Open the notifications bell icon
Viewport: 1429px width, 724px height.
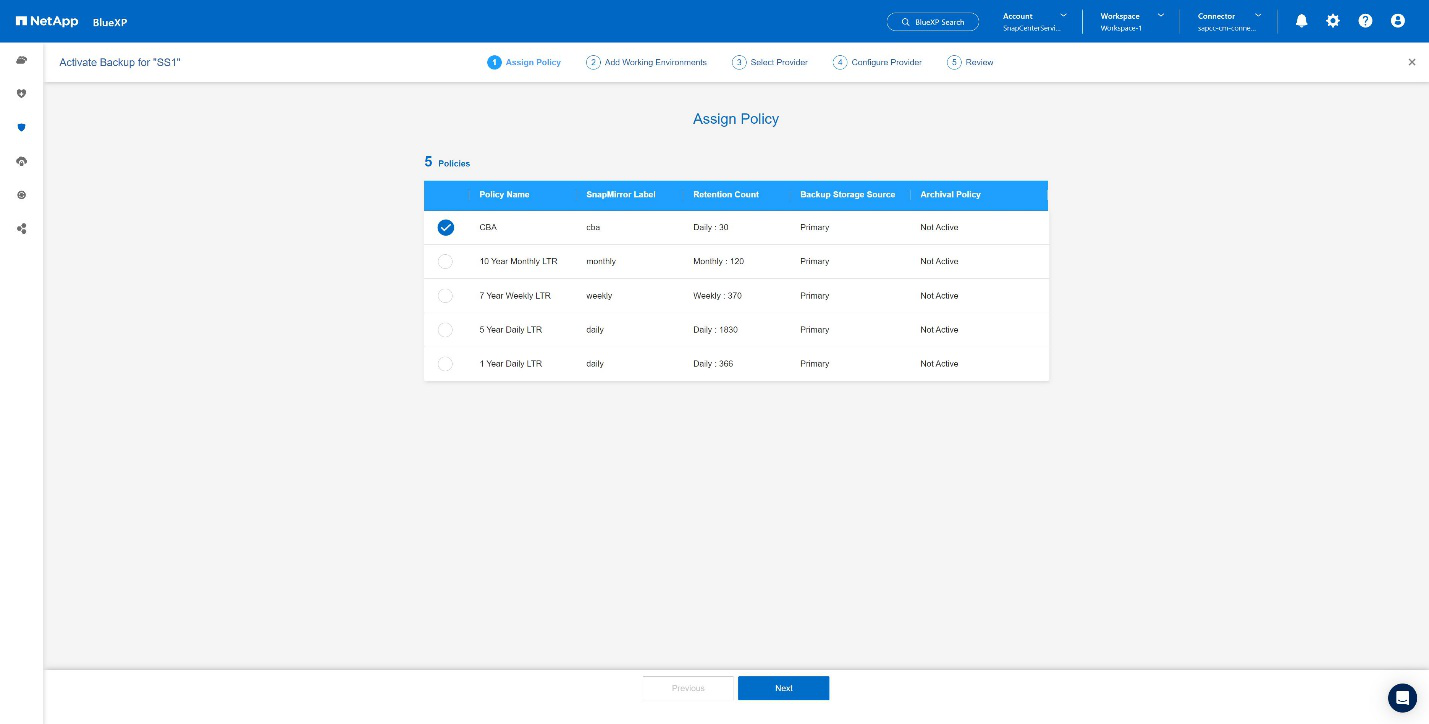click(x=1301, y=21)
